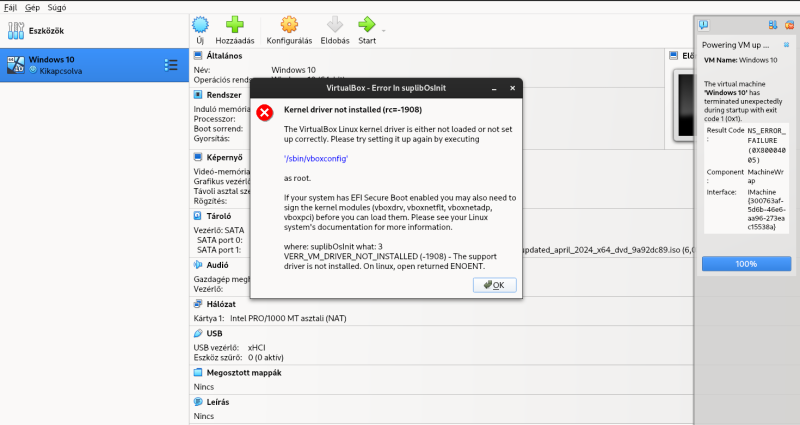This screenshot has width=800, height=425.
Task: Select the Eszközök tools entry
Action: [94, 31]
